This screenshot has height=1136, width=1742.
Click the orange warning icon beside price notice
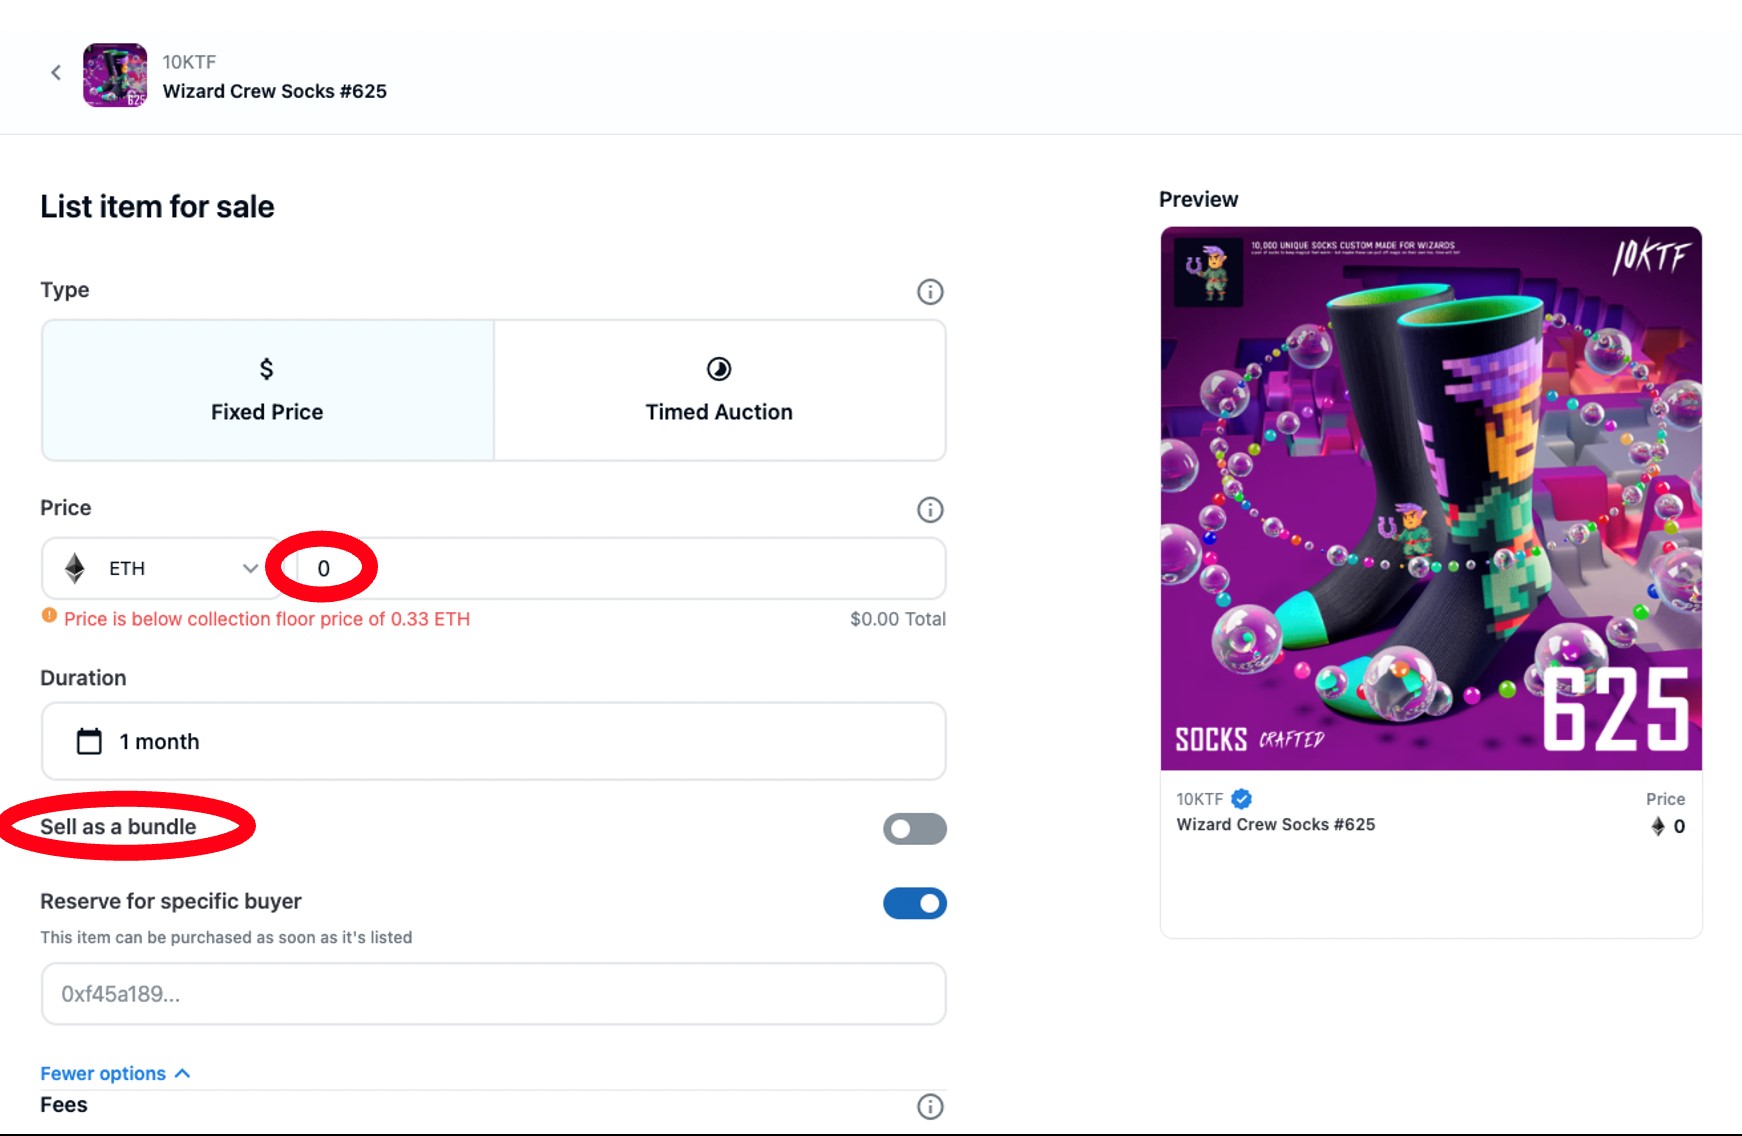(x=49, y=616)
